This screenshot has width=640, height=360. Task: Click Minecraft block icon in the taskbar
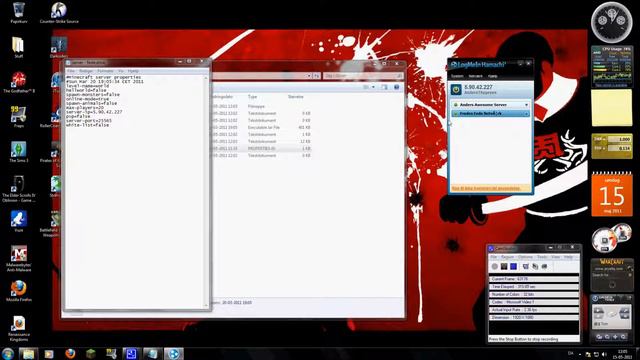91,353
